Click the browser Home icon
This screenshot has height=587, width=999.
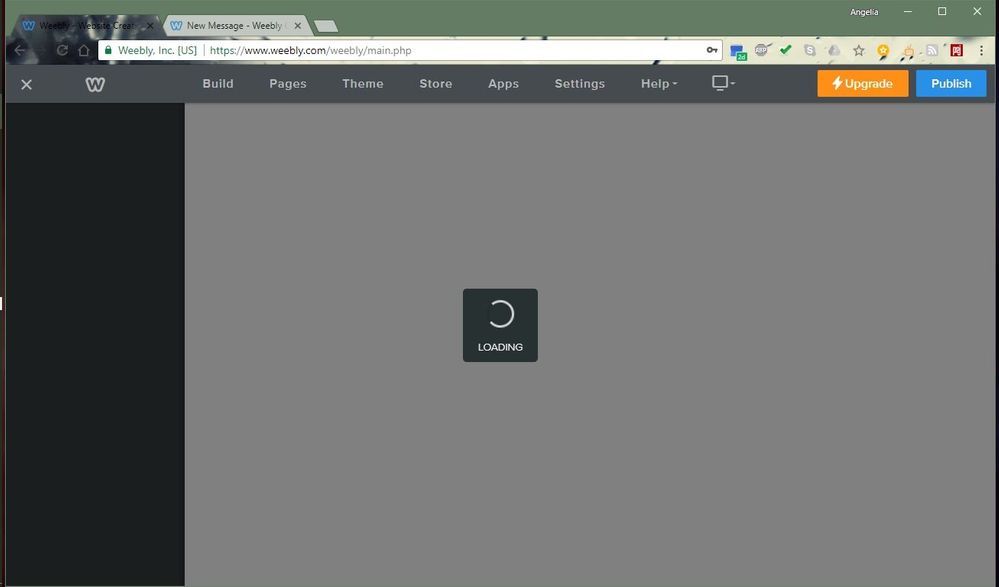84,50
